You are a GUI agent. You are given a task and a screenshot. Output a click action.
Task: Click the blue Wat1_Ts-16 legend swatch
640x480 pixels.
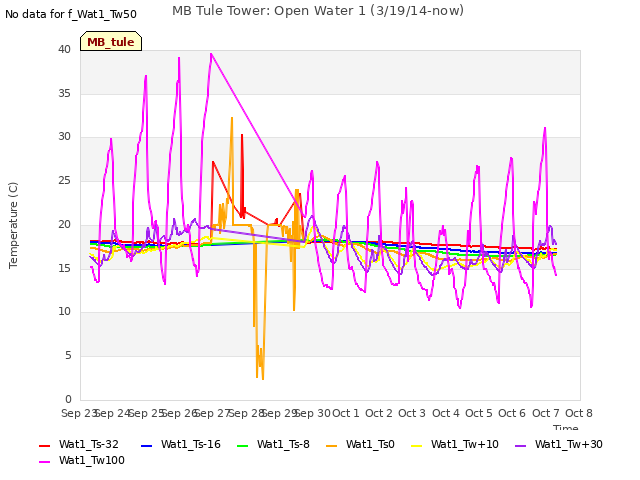coord(147,445)
